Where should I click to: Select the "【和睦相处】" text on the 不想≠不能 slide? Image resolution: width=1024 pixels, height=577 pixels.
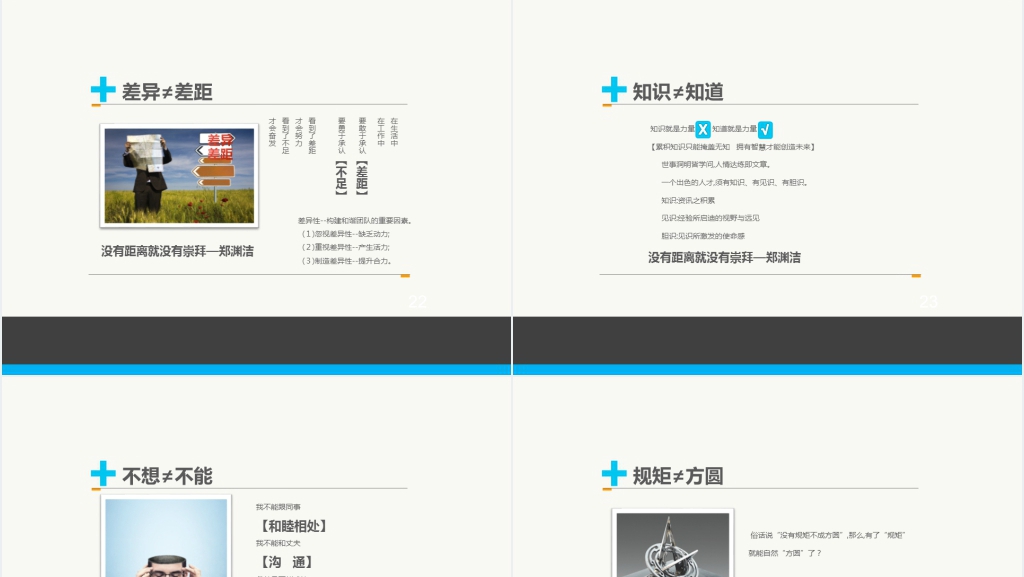click(x=294, y=526)
